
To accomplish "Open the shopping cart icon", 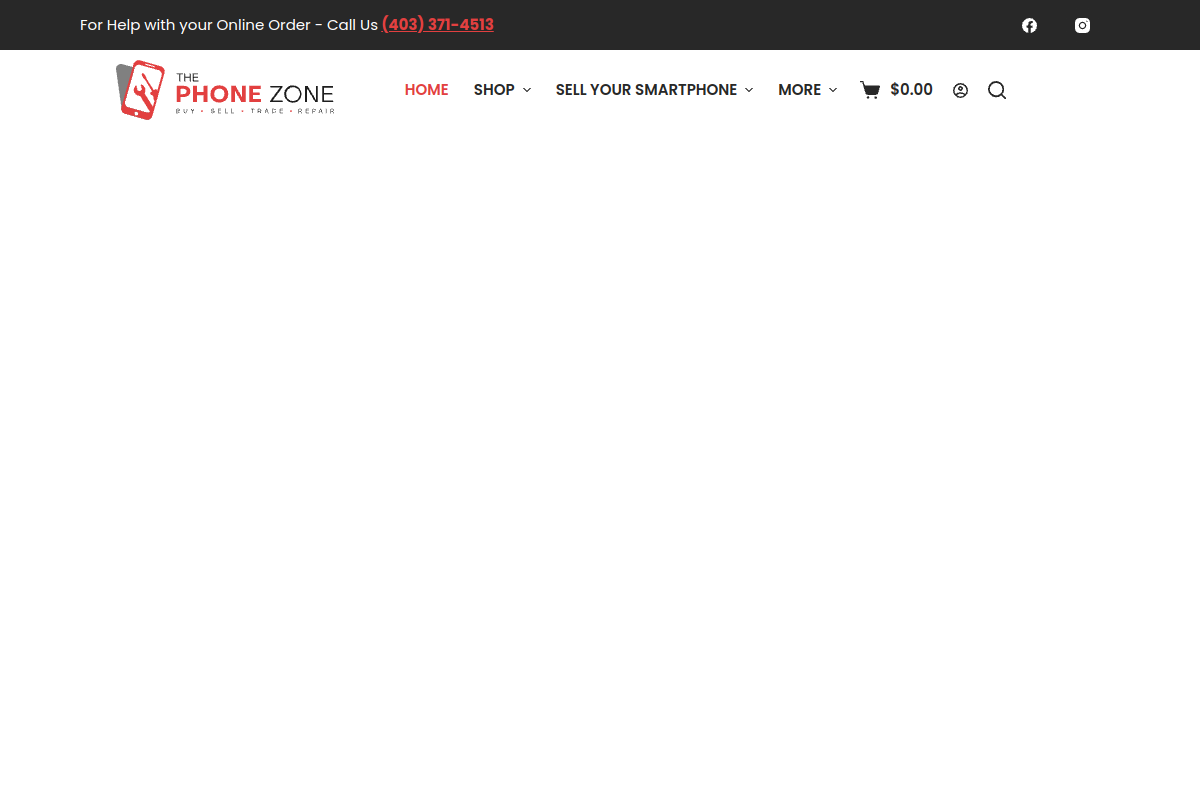I will pos(870,90).
